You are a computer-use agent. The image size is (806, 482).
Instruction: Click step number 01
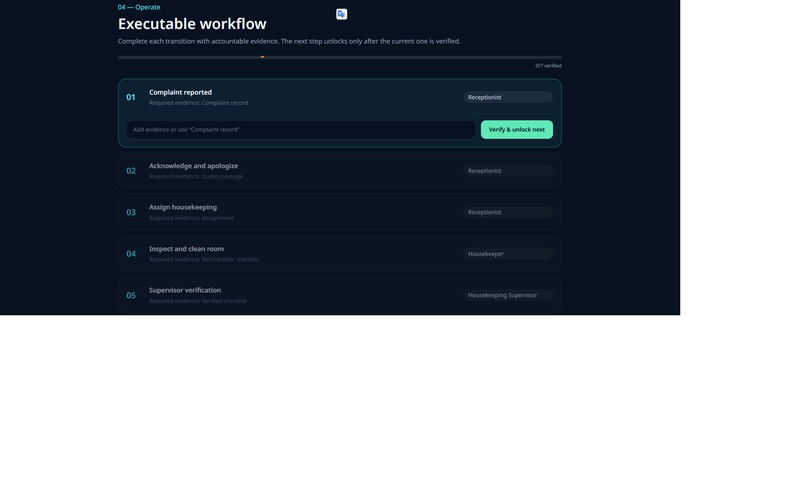point(131,97)
